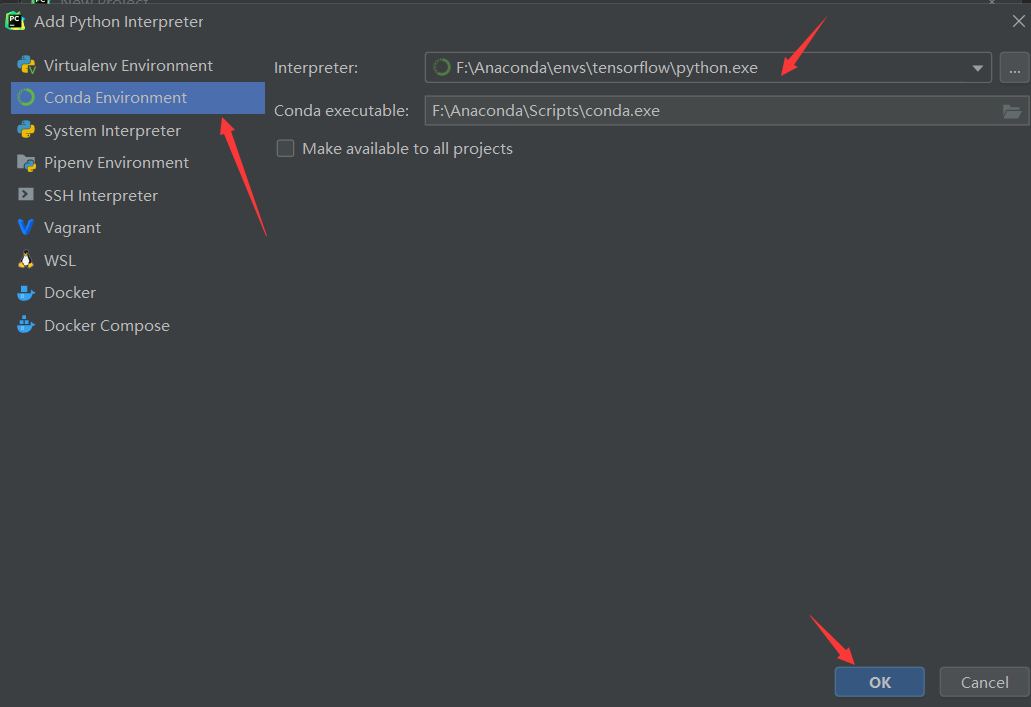Click the Conda executable path field
This screenshot has width=1031, height=707.
(x=727, y=110)
